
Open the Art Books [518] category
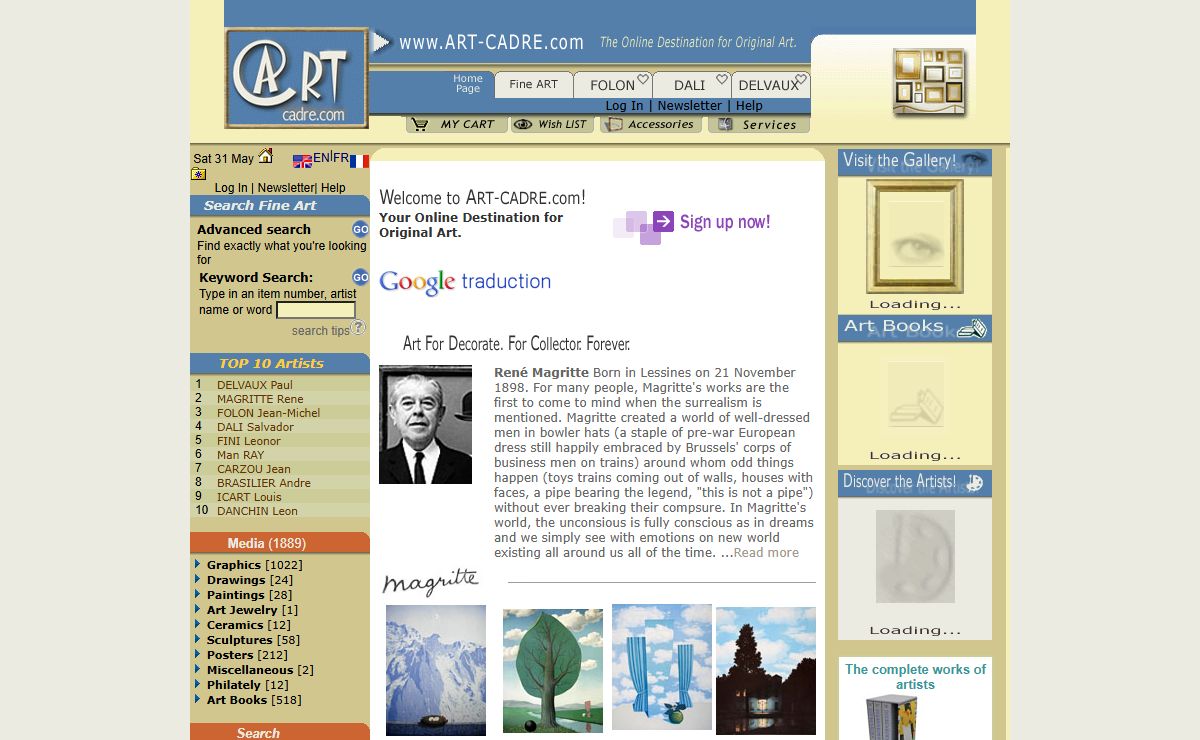tap(254, 700)
